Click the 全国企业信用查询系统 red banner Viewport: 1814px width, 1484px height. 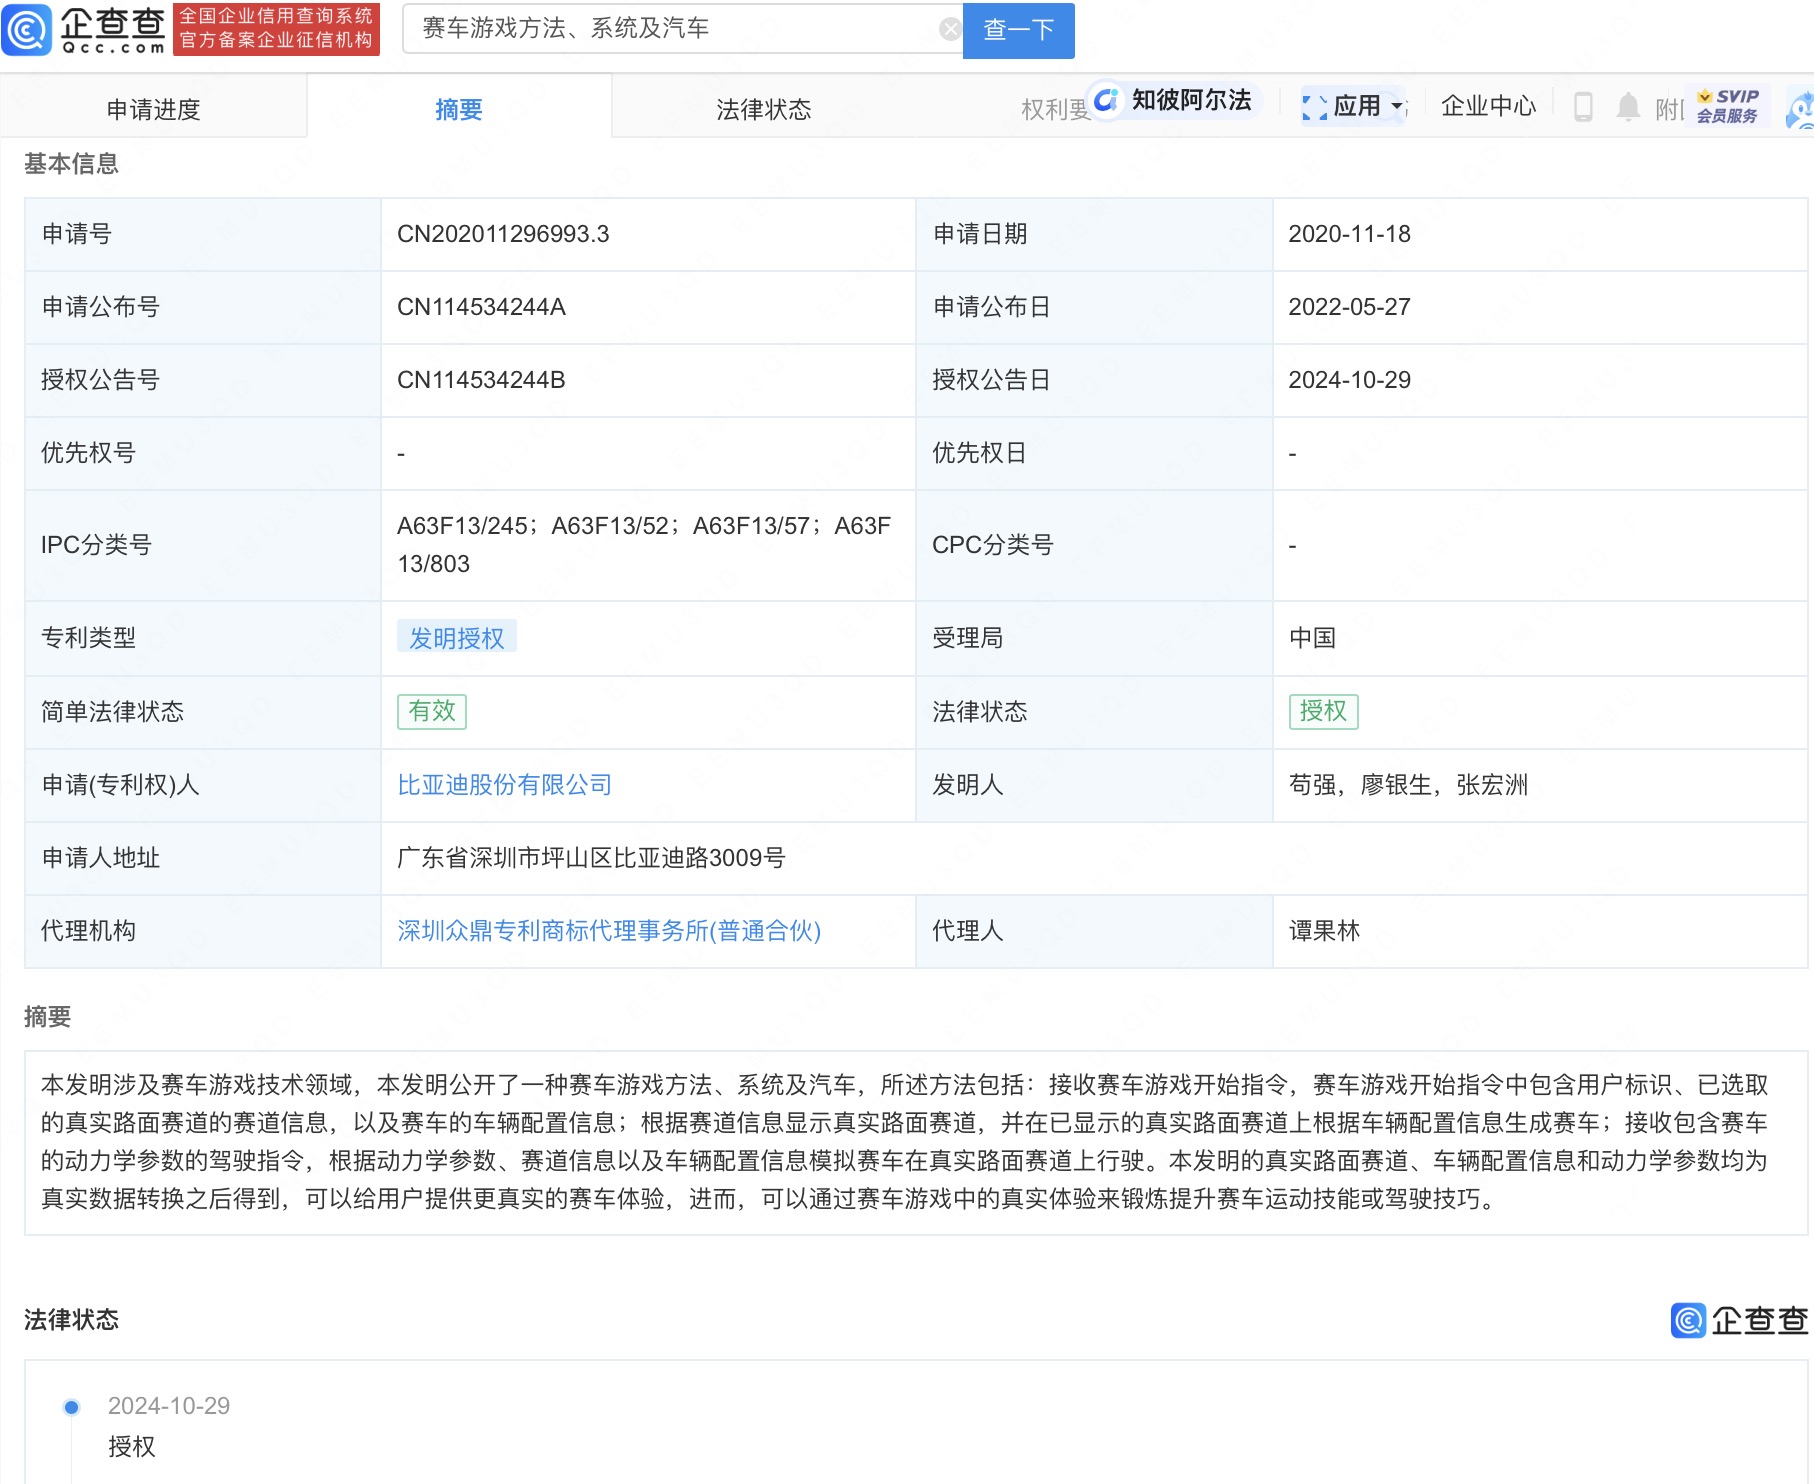pyautogui.click(x=276, y=29)
